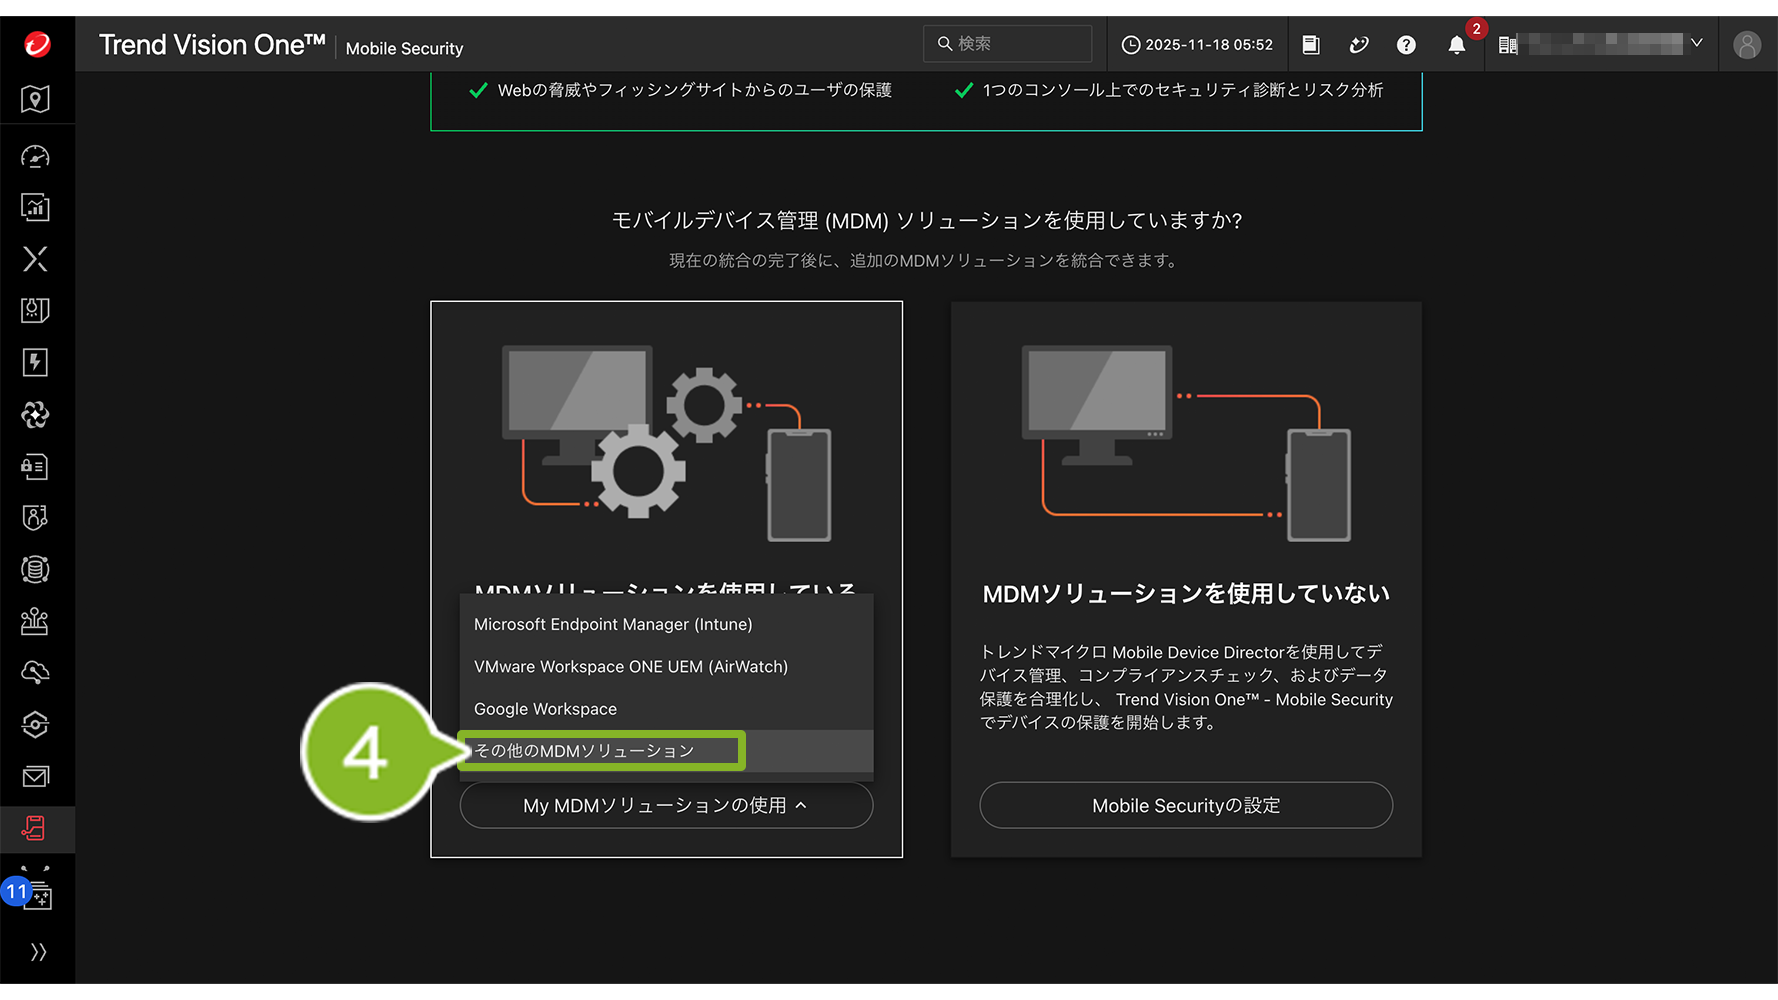Select その他のMDMソリューション option
Image resolution: width=1778 pixels, height=1000 pixels.
(x=584, y=751)
